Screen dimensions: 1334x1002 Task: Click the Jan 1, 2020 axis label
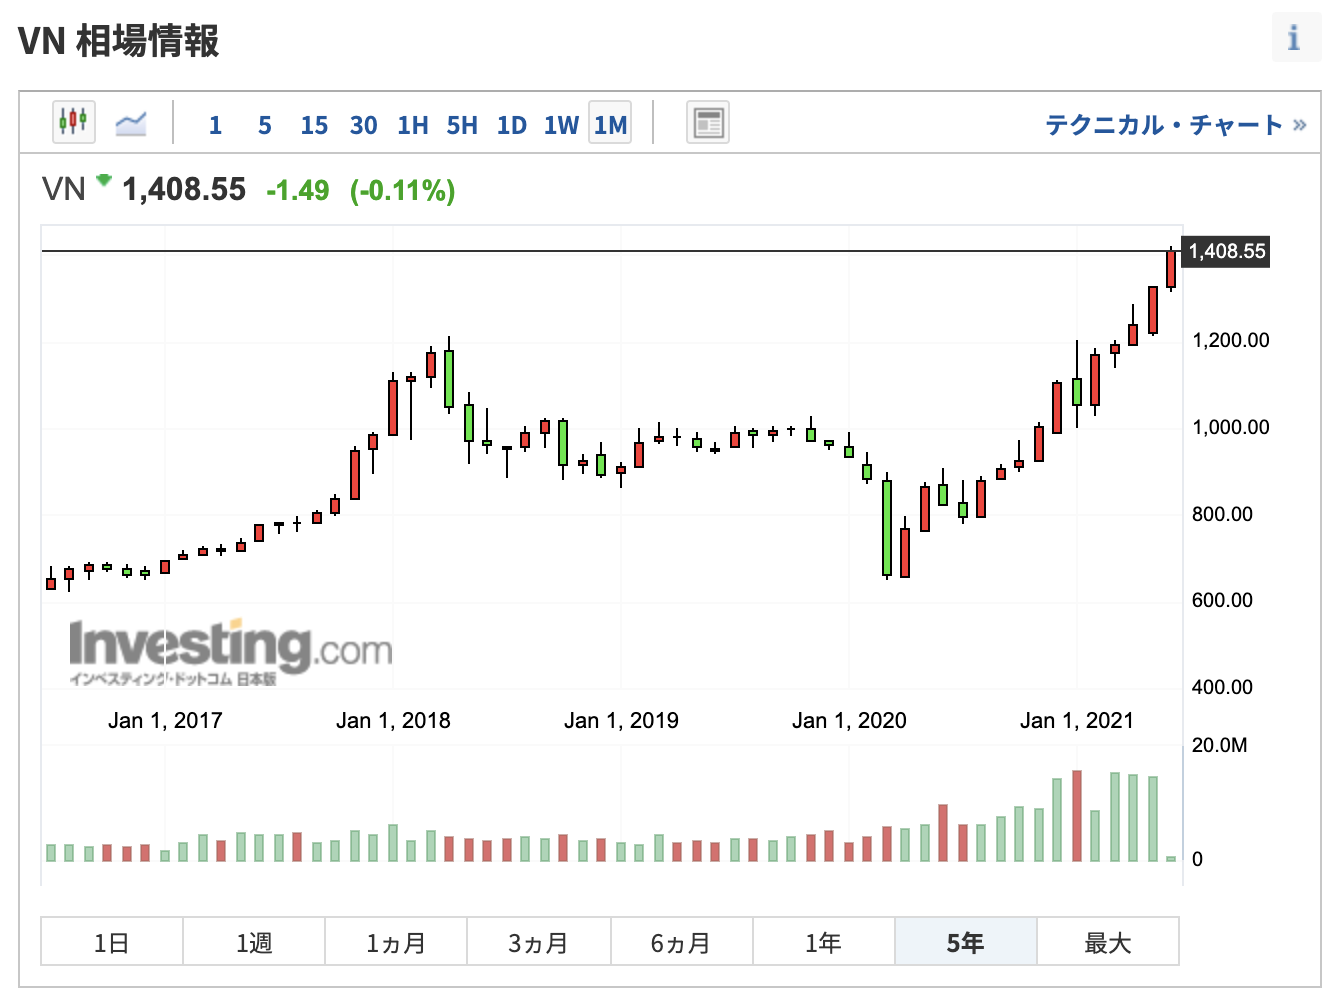849,720
